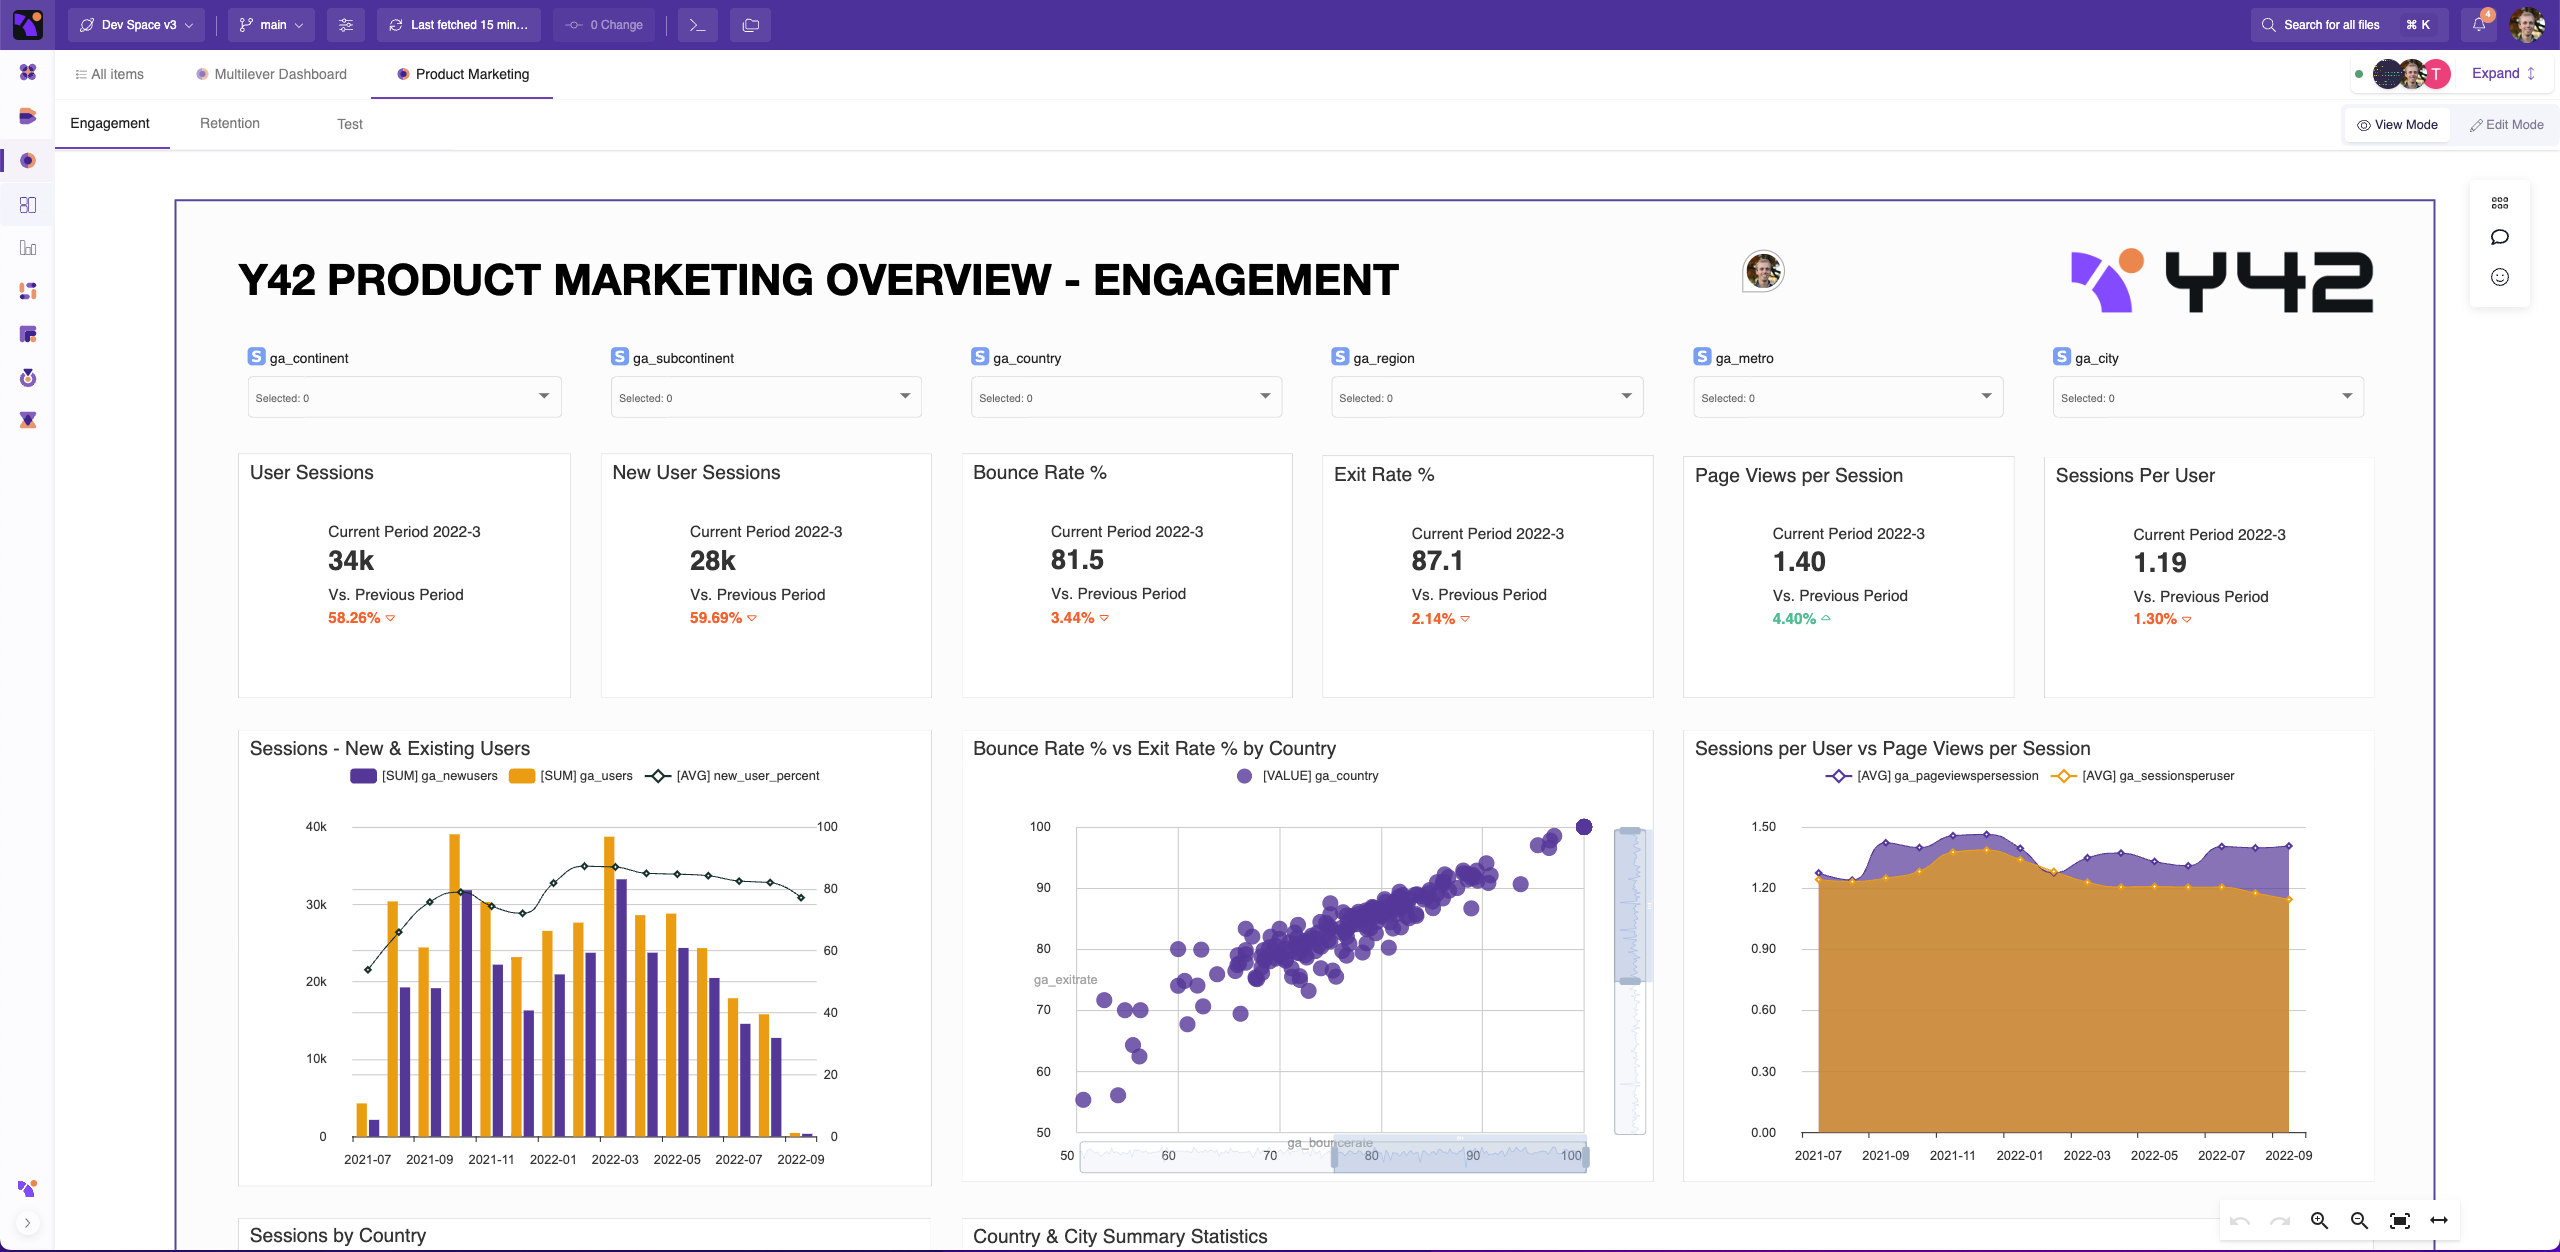Viewport: 2560px width, 1252px height.
Task: Click the Search for all files field
Action: pos(2331,25)
